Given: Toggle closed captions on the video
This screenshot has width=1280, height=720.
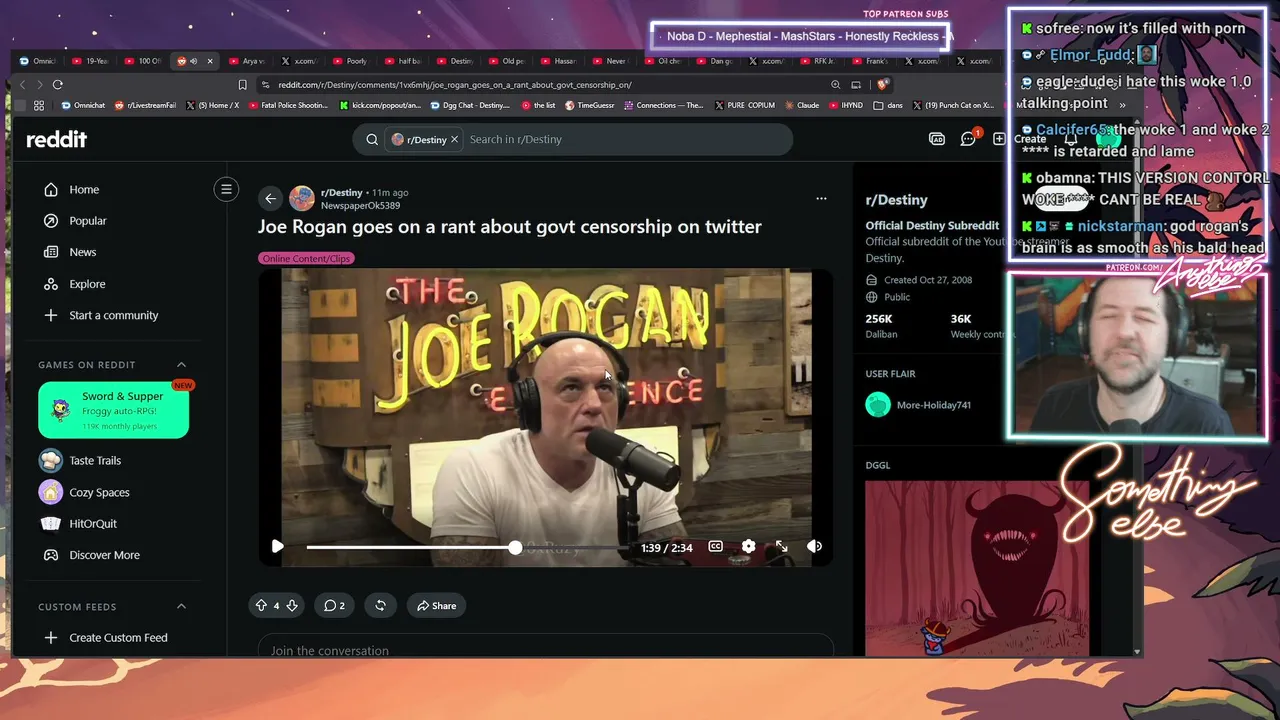Looking at the screenshot, I should [715, 546].
